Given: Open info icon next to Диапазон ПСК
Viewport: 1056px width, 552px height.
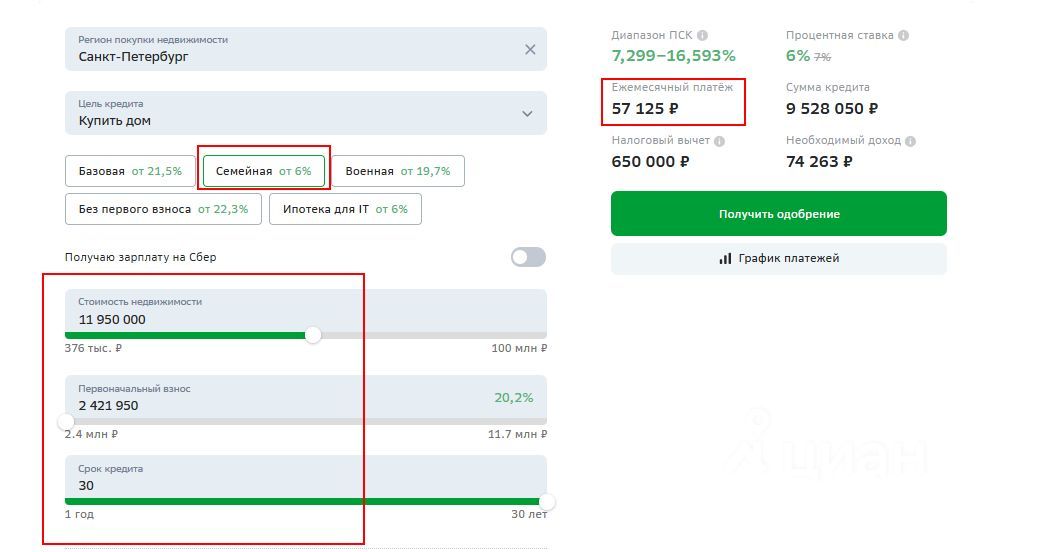Looking at the screenshot, I should (702, 35).
